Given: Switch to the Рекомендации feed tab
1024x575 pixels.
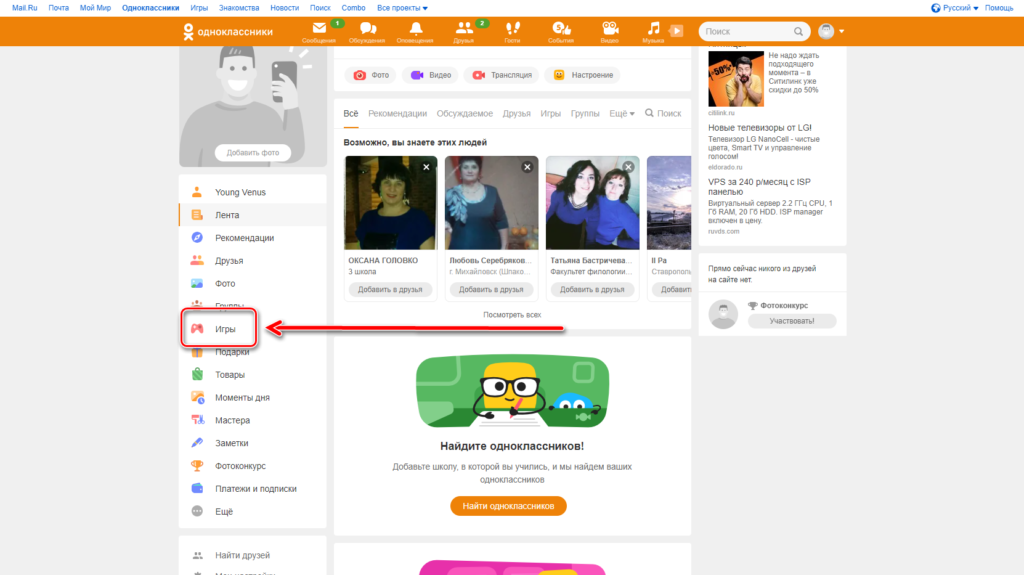Looking at the screenshot, I should tap(397, 114).
